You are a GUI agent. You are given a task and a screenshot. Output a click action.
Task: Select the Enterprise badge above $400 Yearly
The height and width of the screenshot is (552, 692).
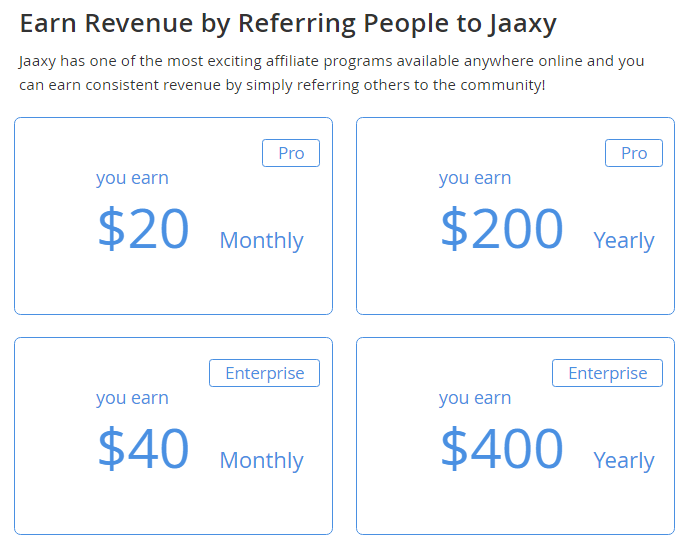607,373
